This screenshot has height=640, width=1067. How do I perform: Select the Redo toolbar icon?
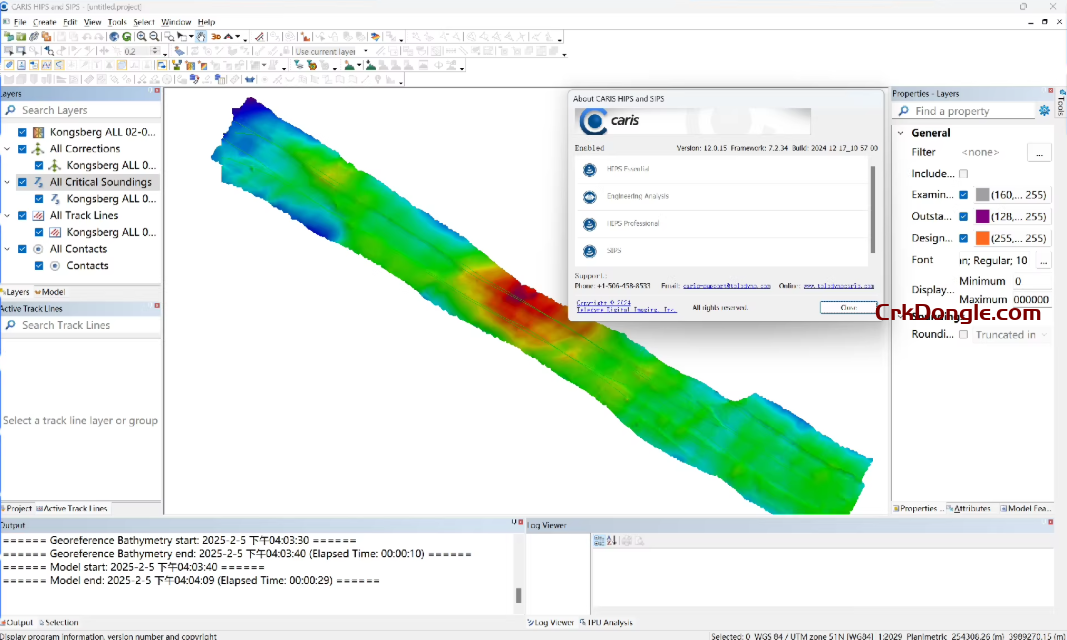pyautogui.click(x=98, y=37)
